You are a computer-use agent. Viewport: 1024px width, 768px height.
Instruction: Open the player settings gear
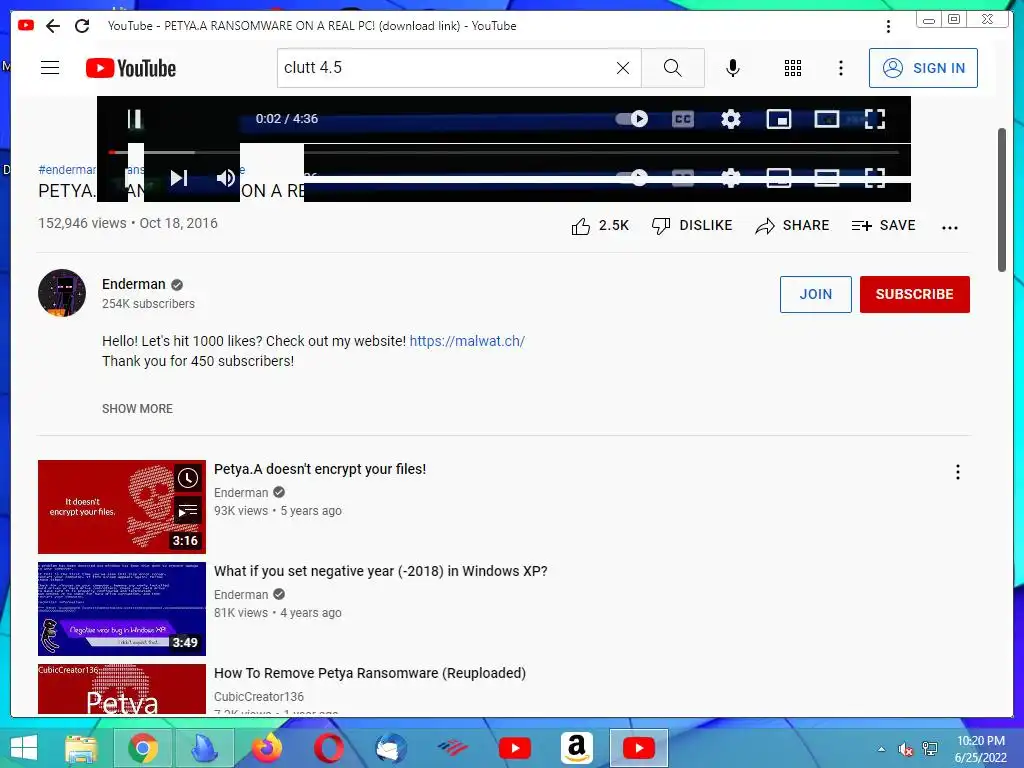731,119
